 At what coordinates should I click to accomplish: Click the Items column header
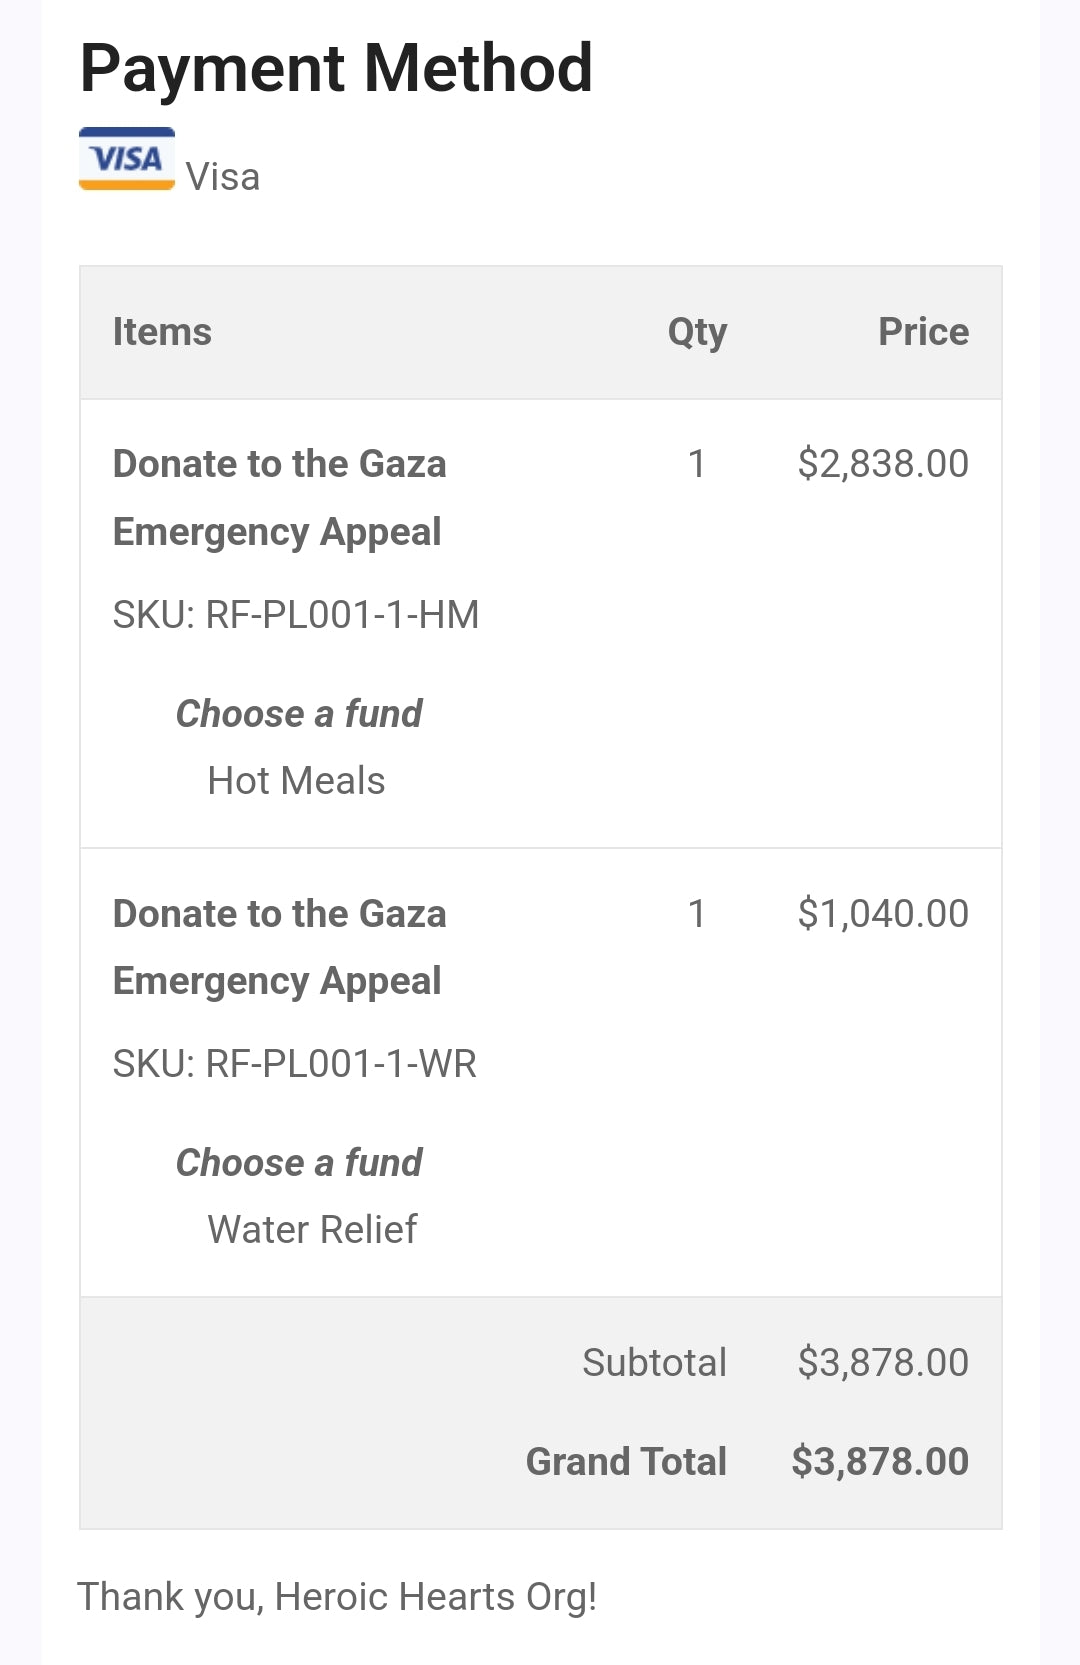click(x=162, y=332)
